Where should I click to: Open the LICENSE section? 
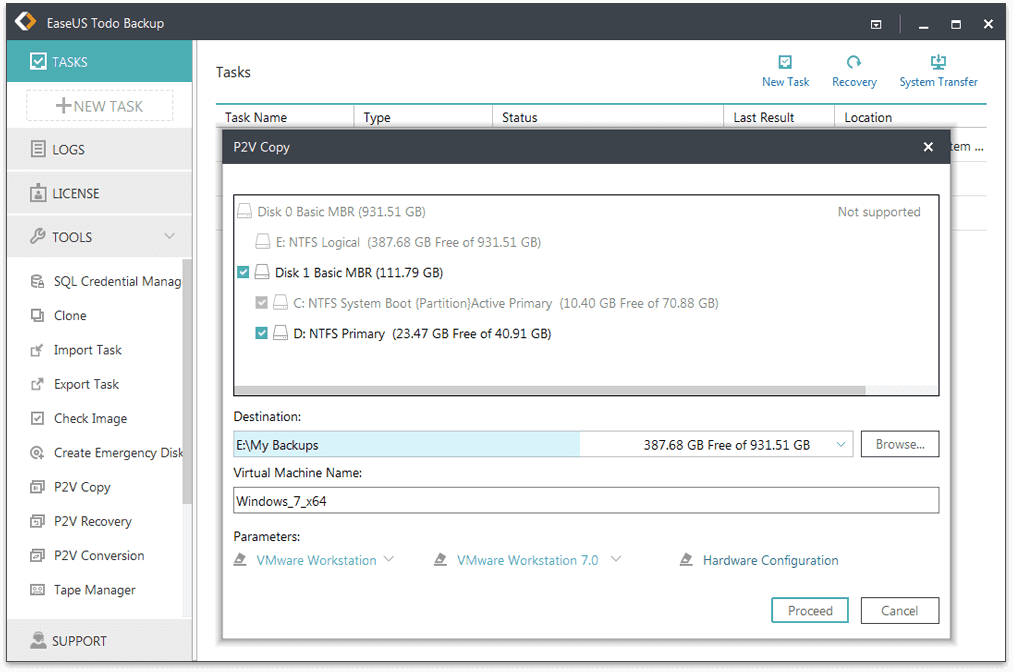click(76, 193)
